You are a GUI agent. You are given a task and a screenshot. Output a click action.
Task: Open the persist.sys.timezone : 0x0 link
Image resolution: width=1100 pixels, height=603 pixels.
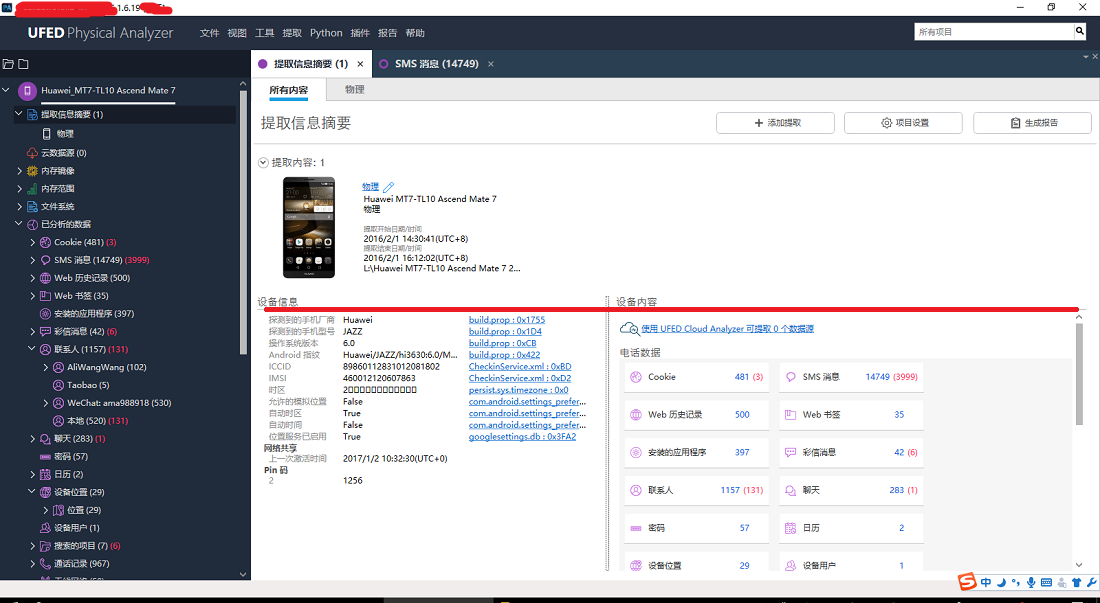518,390
